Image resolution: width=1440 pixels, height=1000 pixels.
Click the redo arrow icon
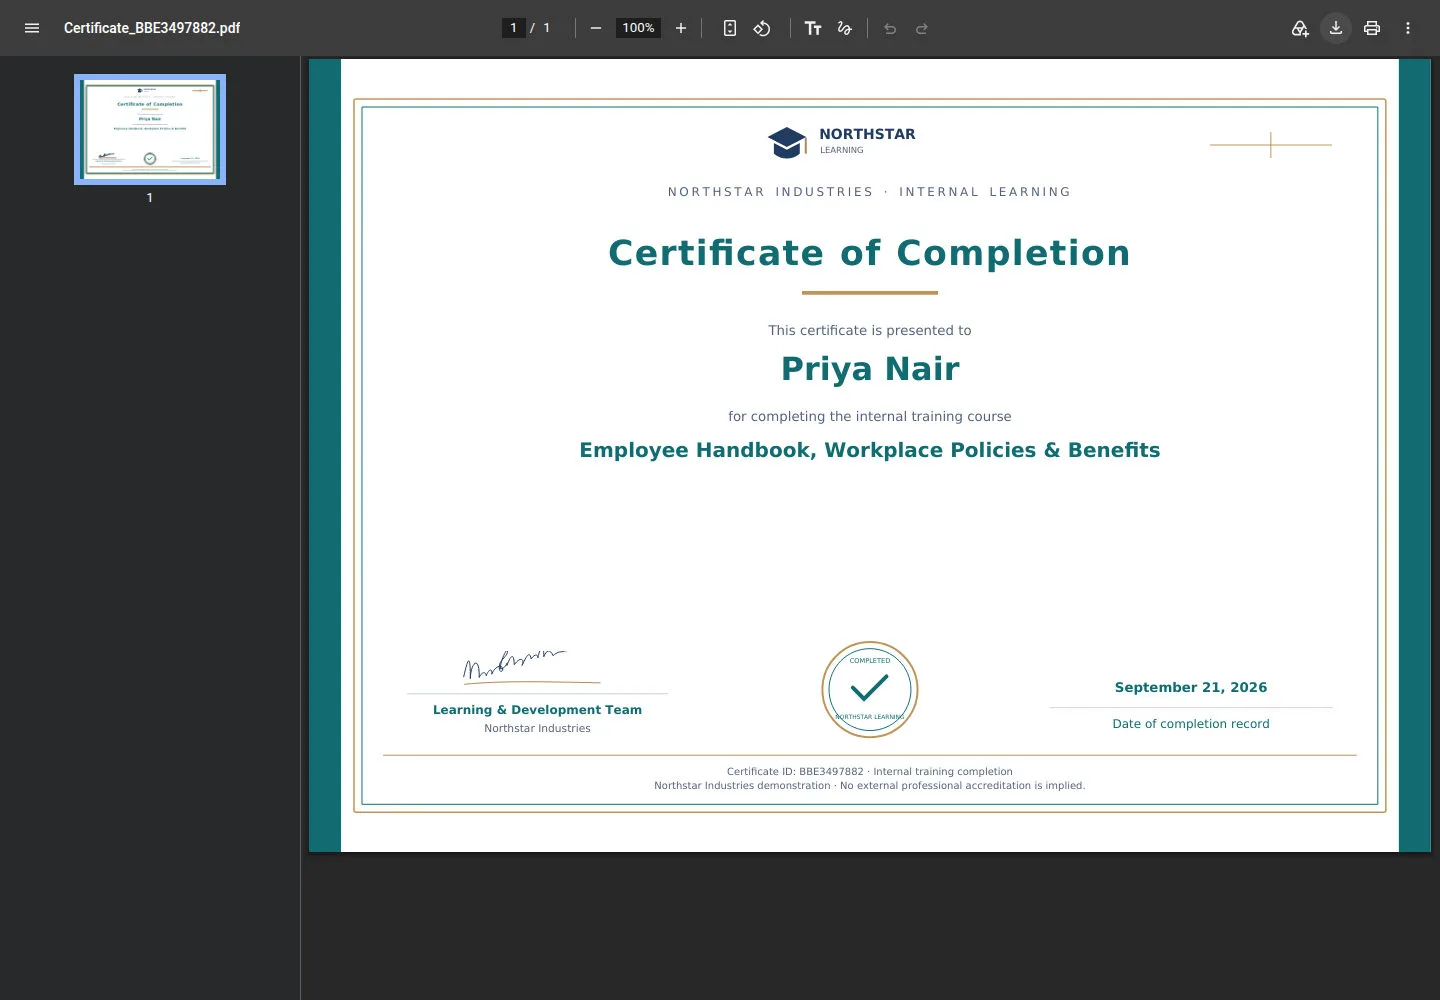tap(922, 28)
